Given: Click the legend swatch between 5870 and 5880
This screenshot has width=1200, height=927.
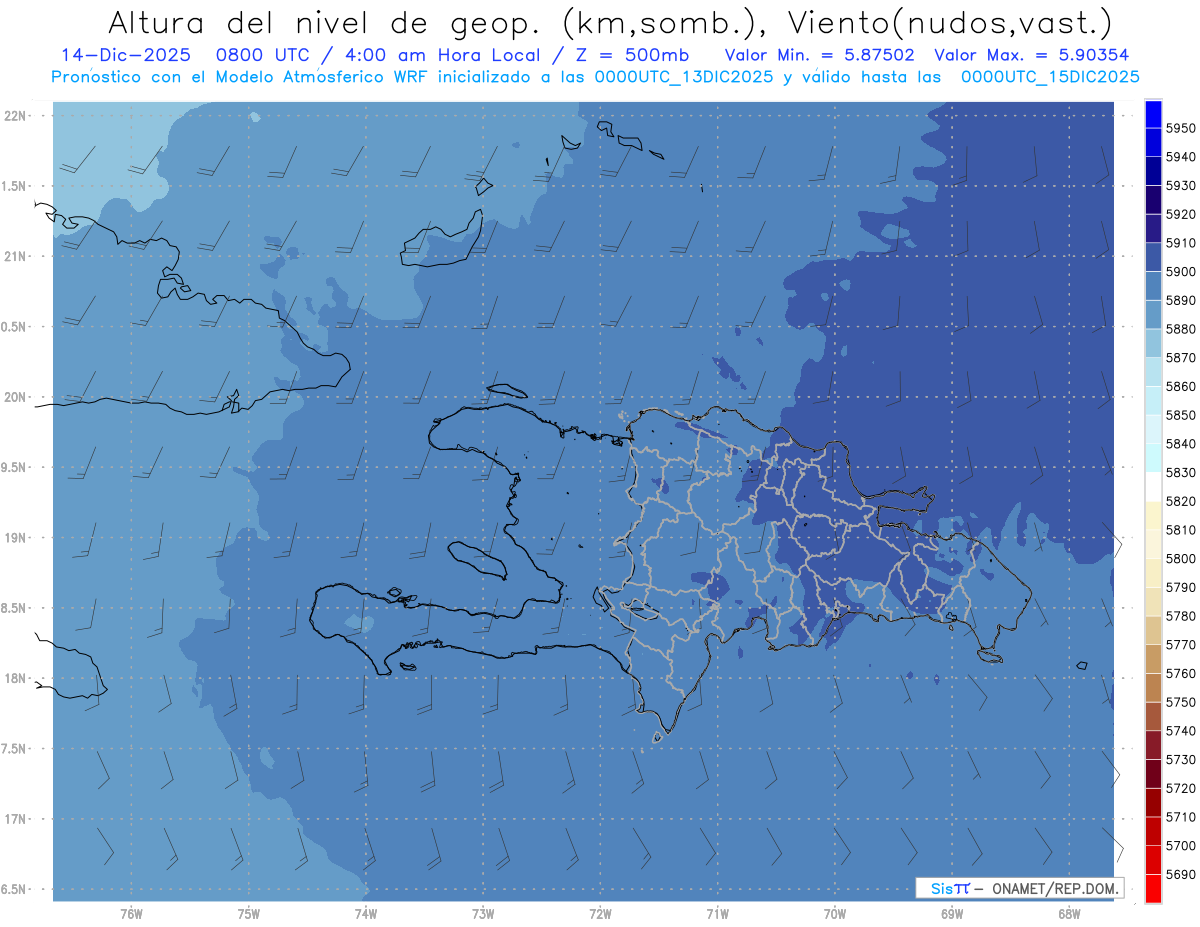Looking at the screenshot, I should [1153, 343].
